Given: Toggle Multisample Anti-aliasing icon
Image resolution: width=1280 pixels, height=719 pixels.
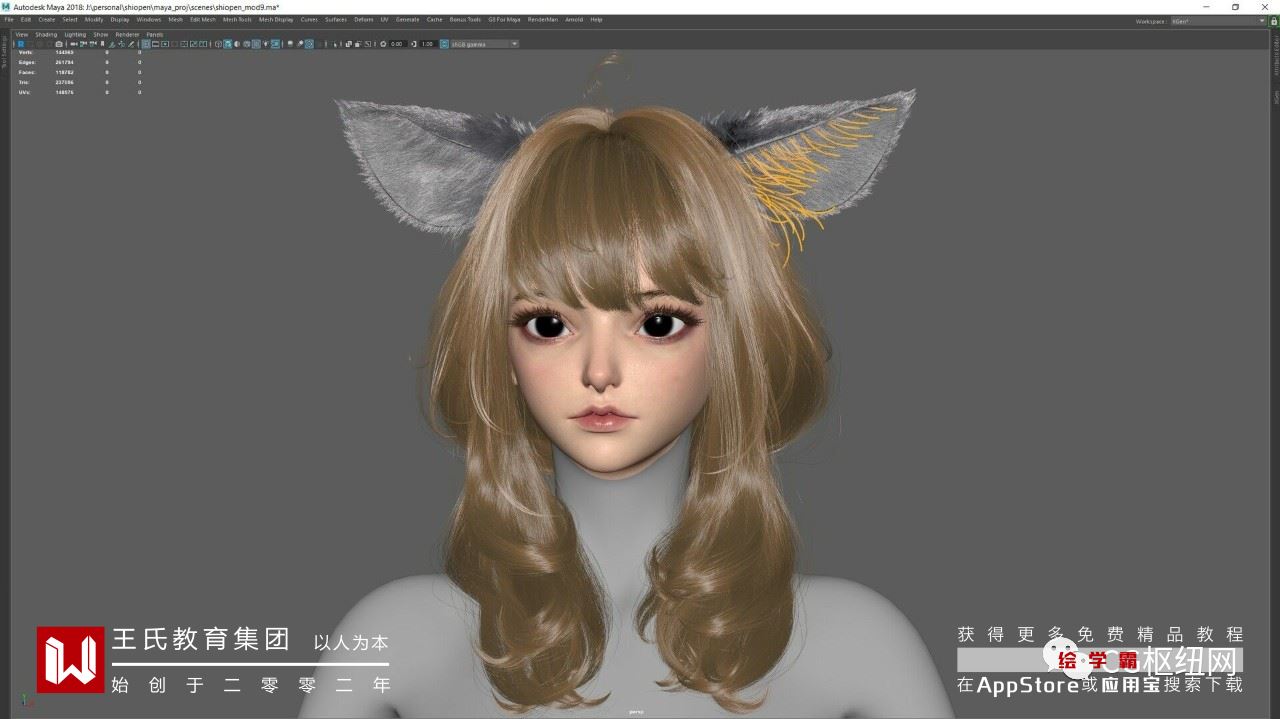Looking at the screenshot, I should click(x=309, y=44).
